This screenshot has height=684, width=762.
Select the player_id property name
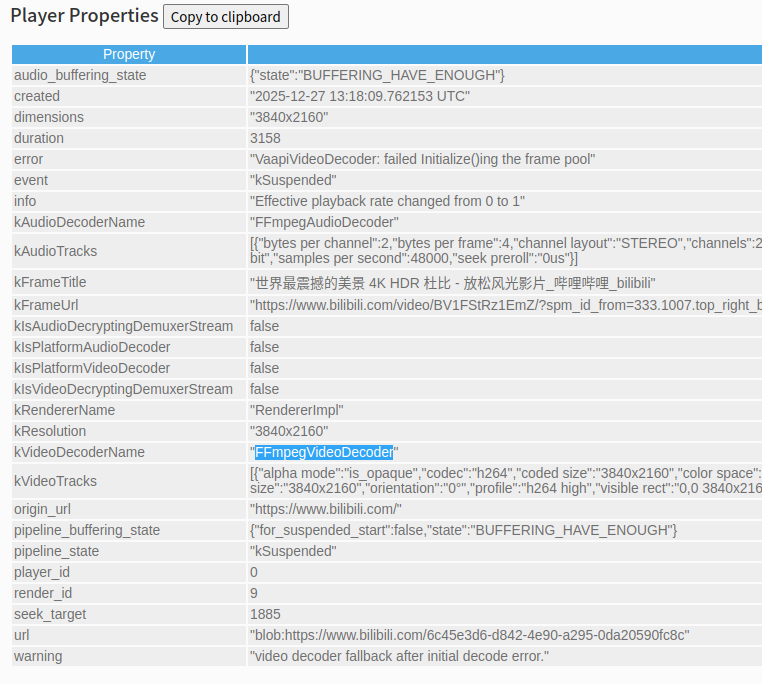[x=42, y=572]
